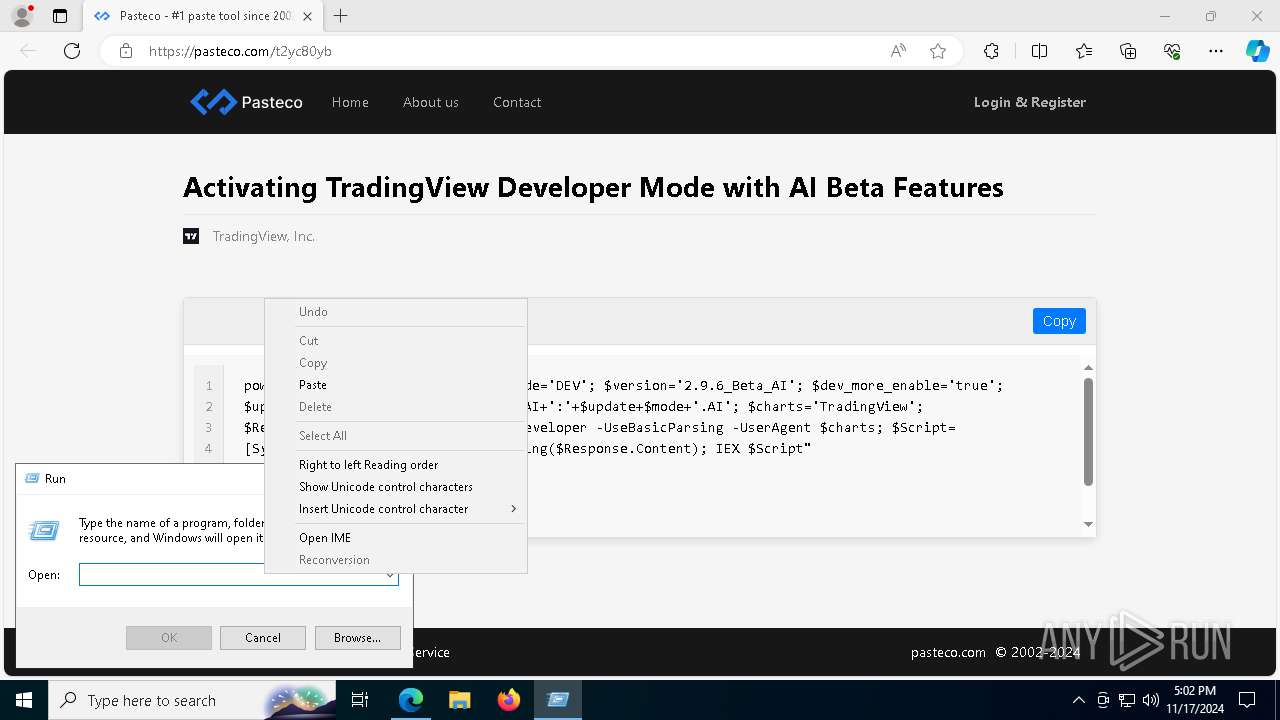The width and height of the screenshot is (1280, 720).
Task: Click Browse... in the Run dialog
Action: (x=358, y=638)
